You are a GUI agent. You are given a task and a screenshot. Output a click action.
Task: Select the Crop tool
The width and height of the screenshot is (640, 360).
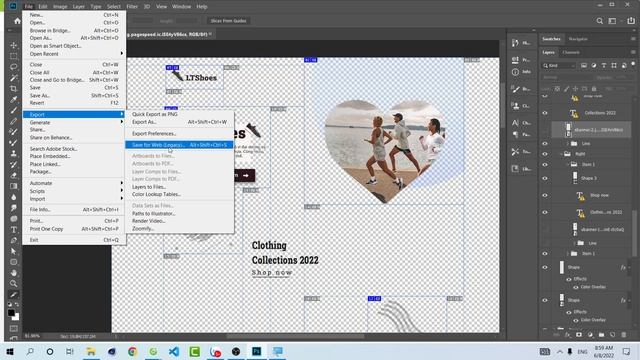(14, 89)
